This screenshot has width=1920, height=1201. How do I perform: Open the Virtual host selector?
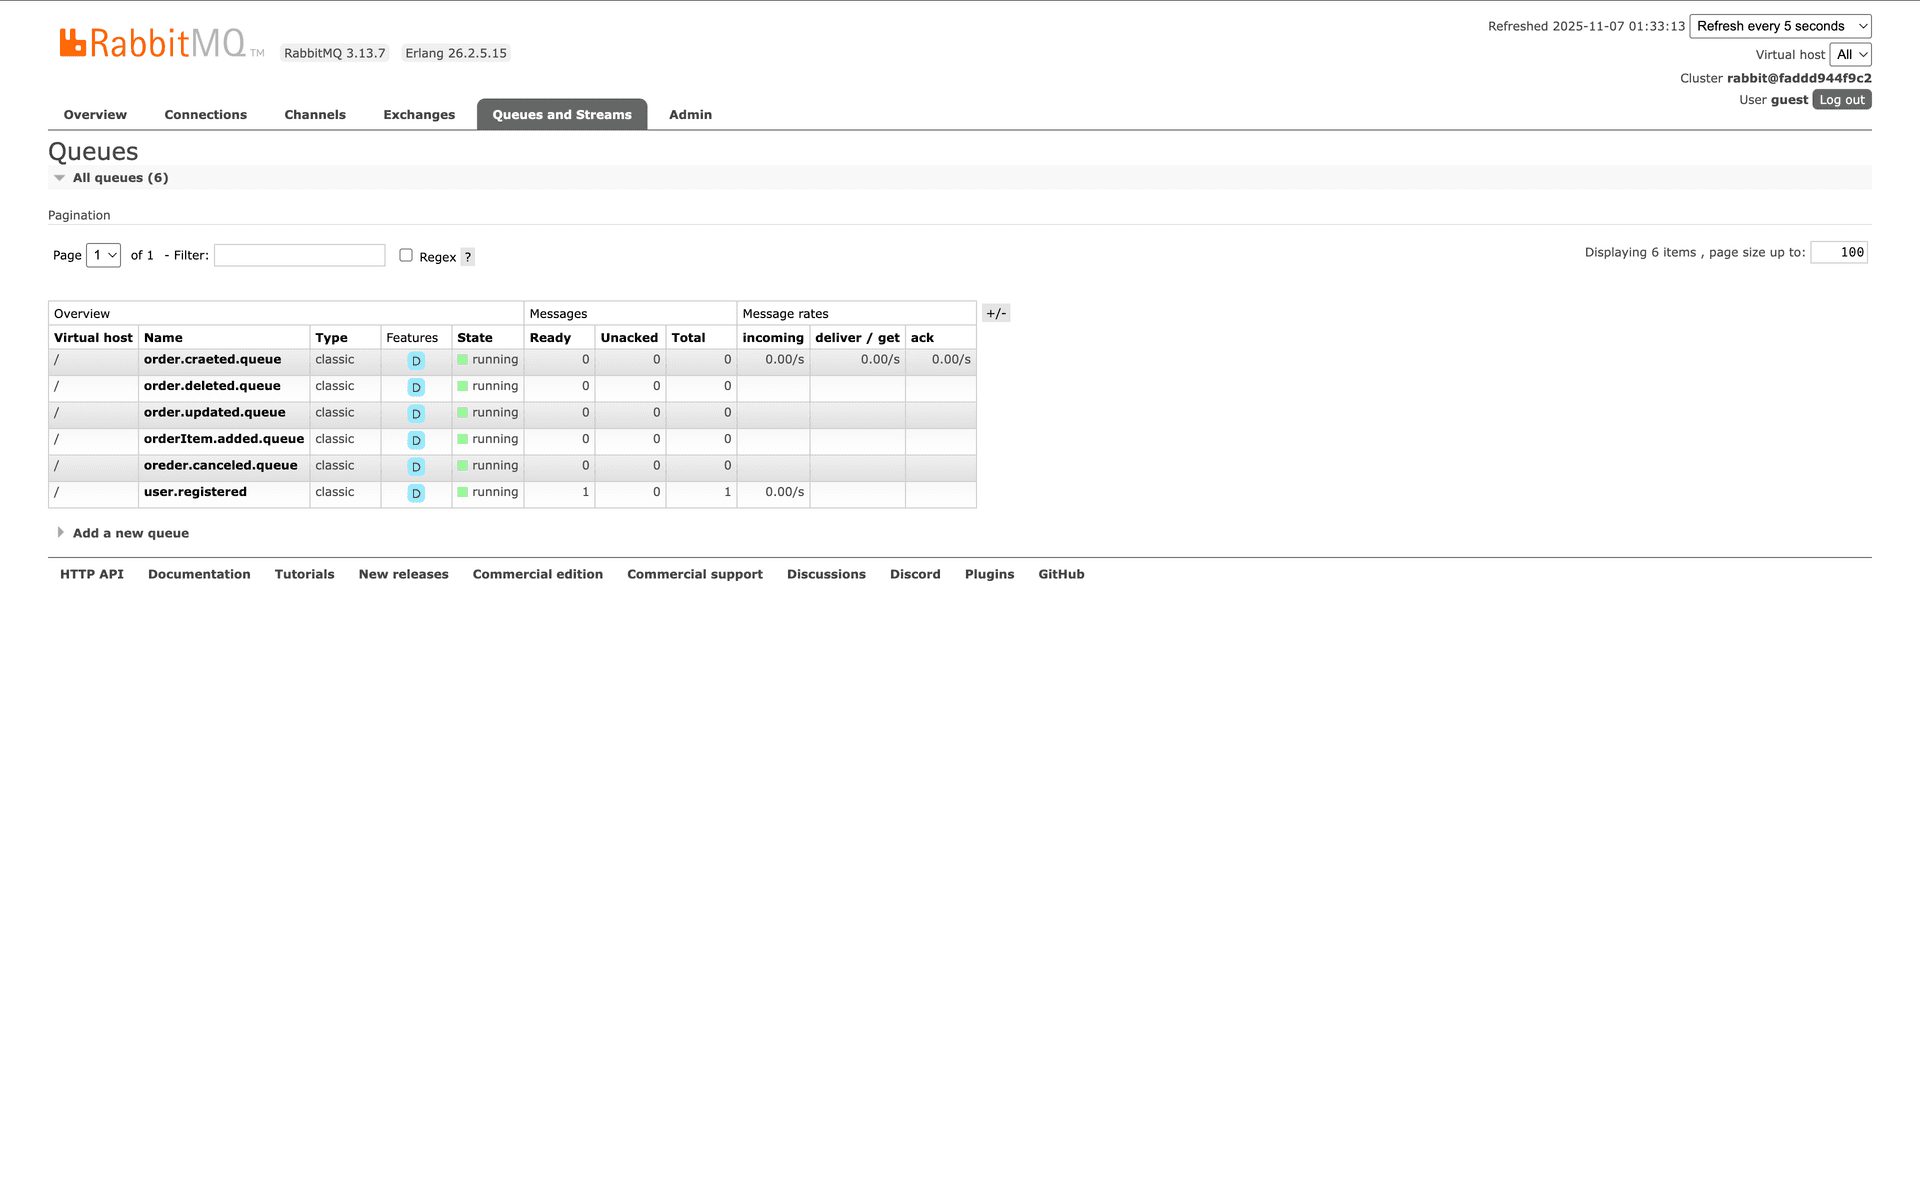pos(1851,54)
